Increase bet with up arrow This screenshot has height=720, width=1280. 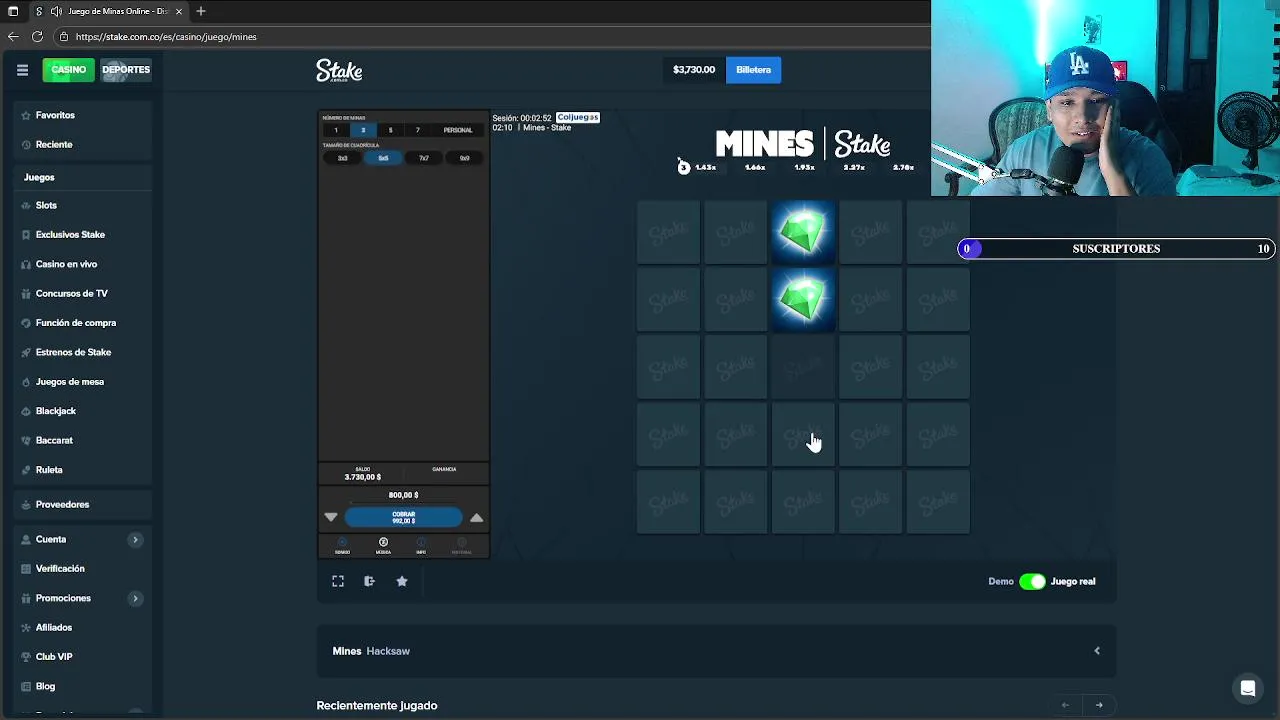coord(477,517)
